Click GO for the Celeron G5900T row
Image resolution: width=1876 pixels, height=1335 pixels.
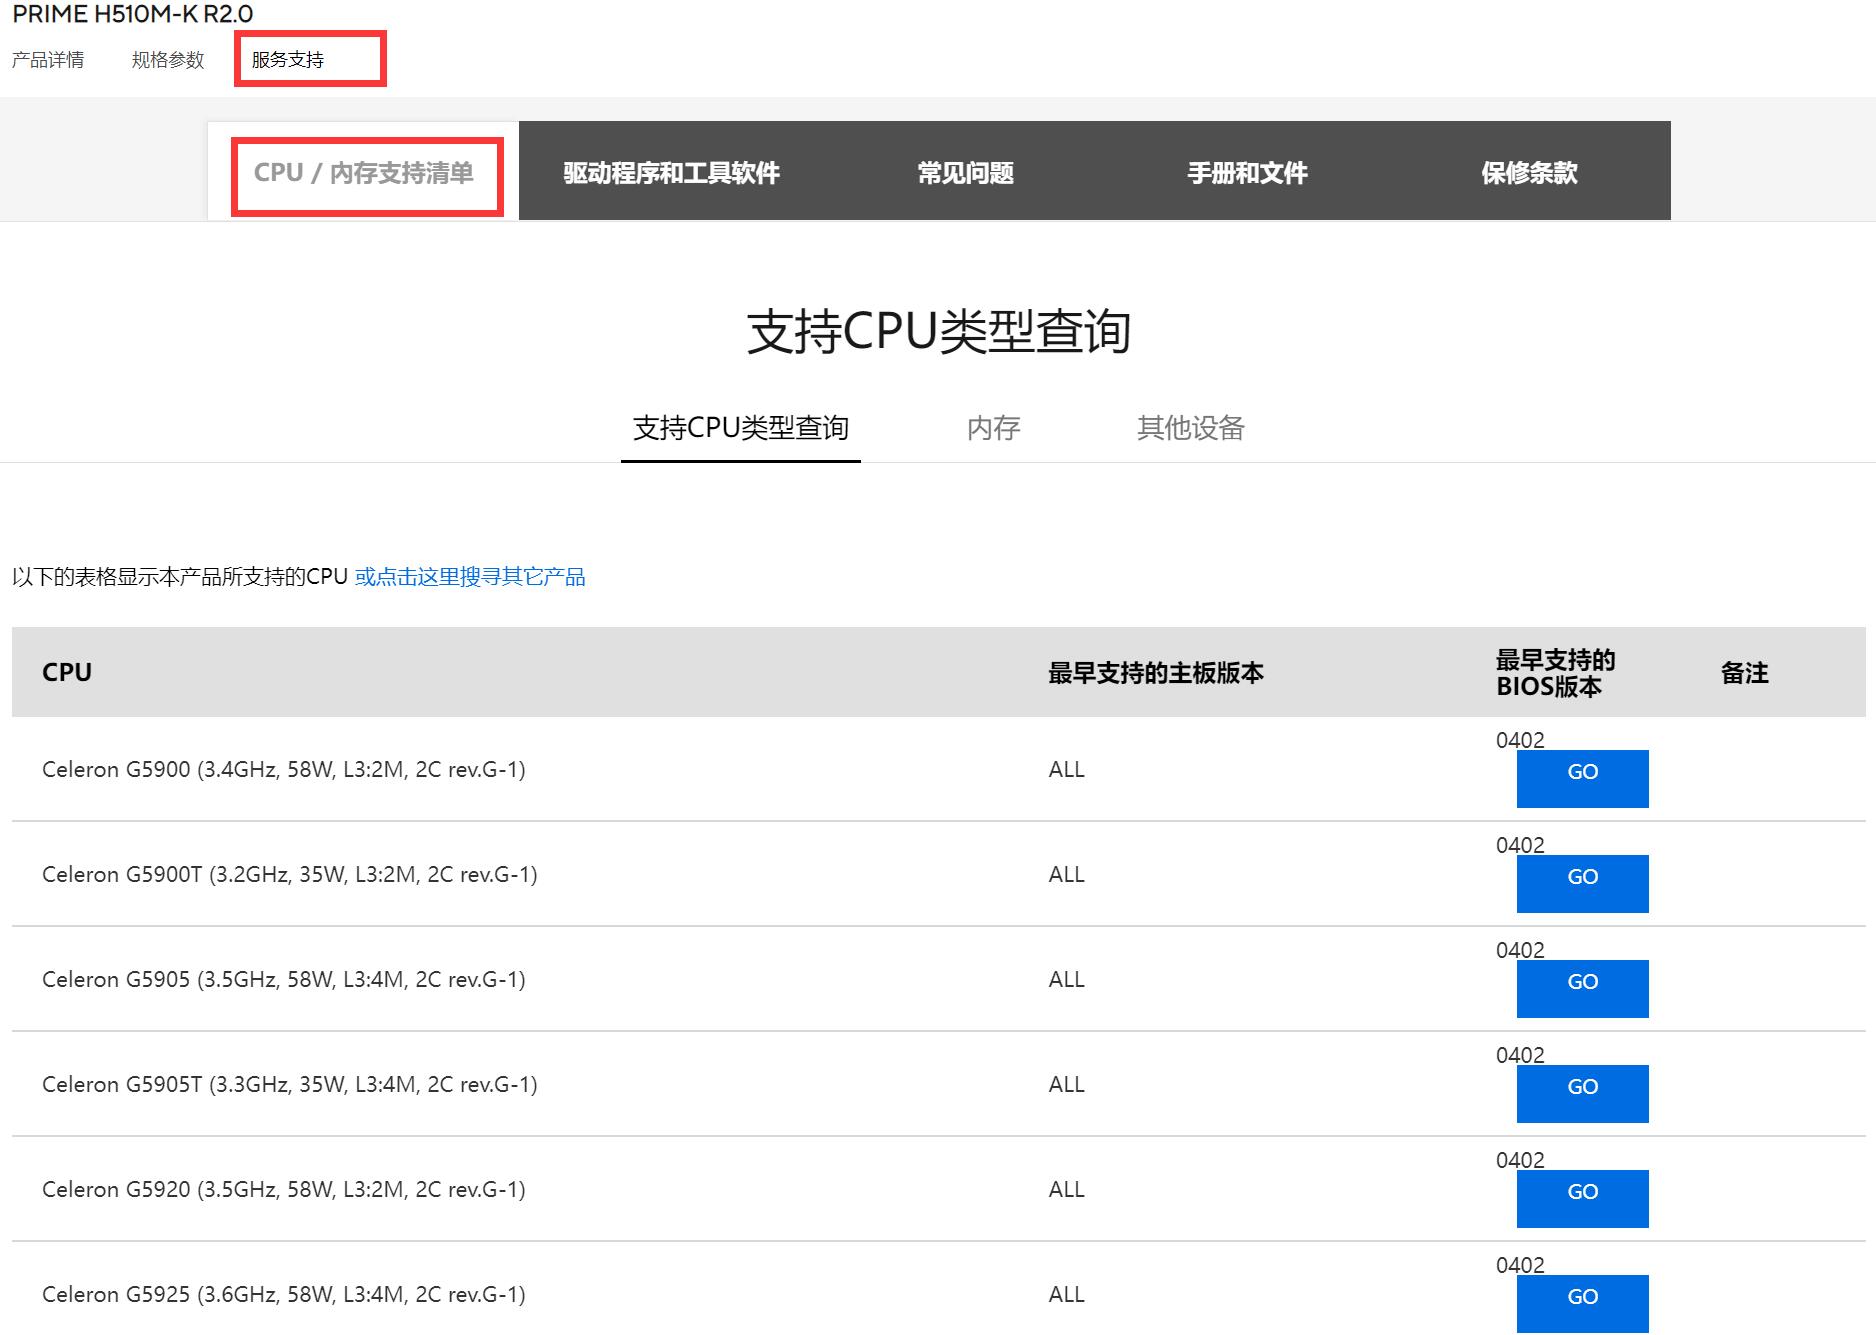point(1582,884)
